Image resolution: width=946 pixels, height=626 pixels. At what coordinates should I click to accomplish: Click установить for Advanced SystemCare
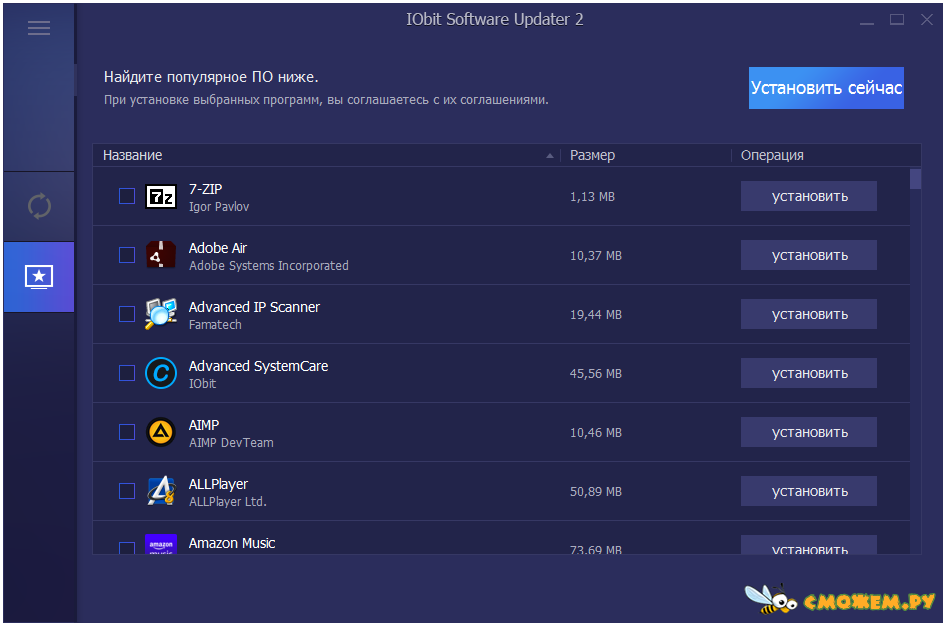(809, 373)
